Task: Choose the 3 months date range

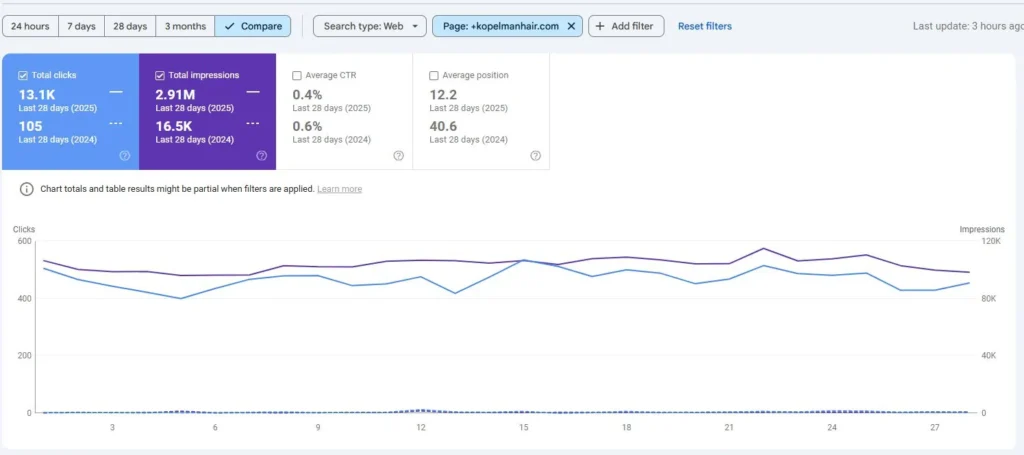Action: coord(185,26)
